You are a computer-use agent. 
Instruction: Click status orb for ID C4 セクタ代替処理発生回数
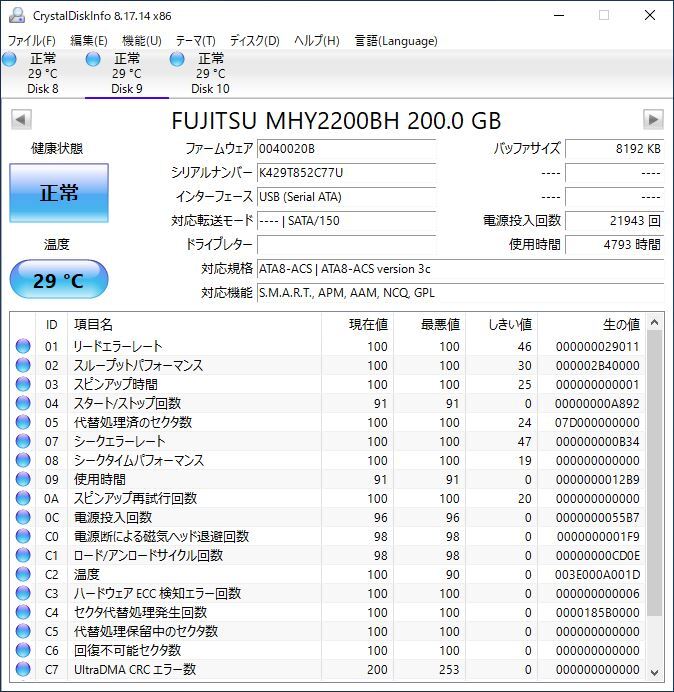(23, 612)
